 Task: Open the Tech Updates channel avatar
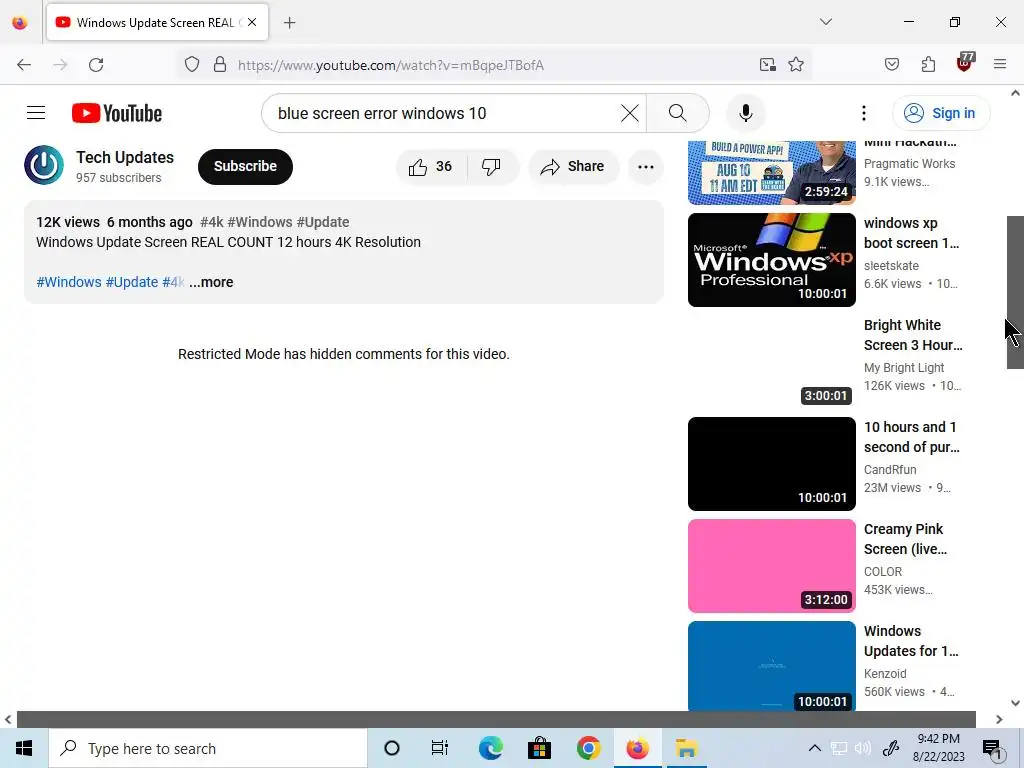44,165
